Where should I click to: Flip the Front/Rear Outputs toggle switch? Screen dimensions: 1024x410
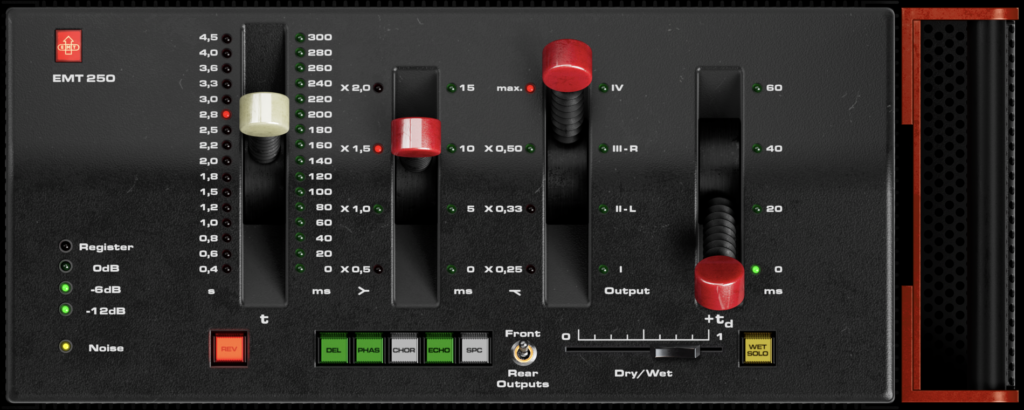click(x=522, y=355)
